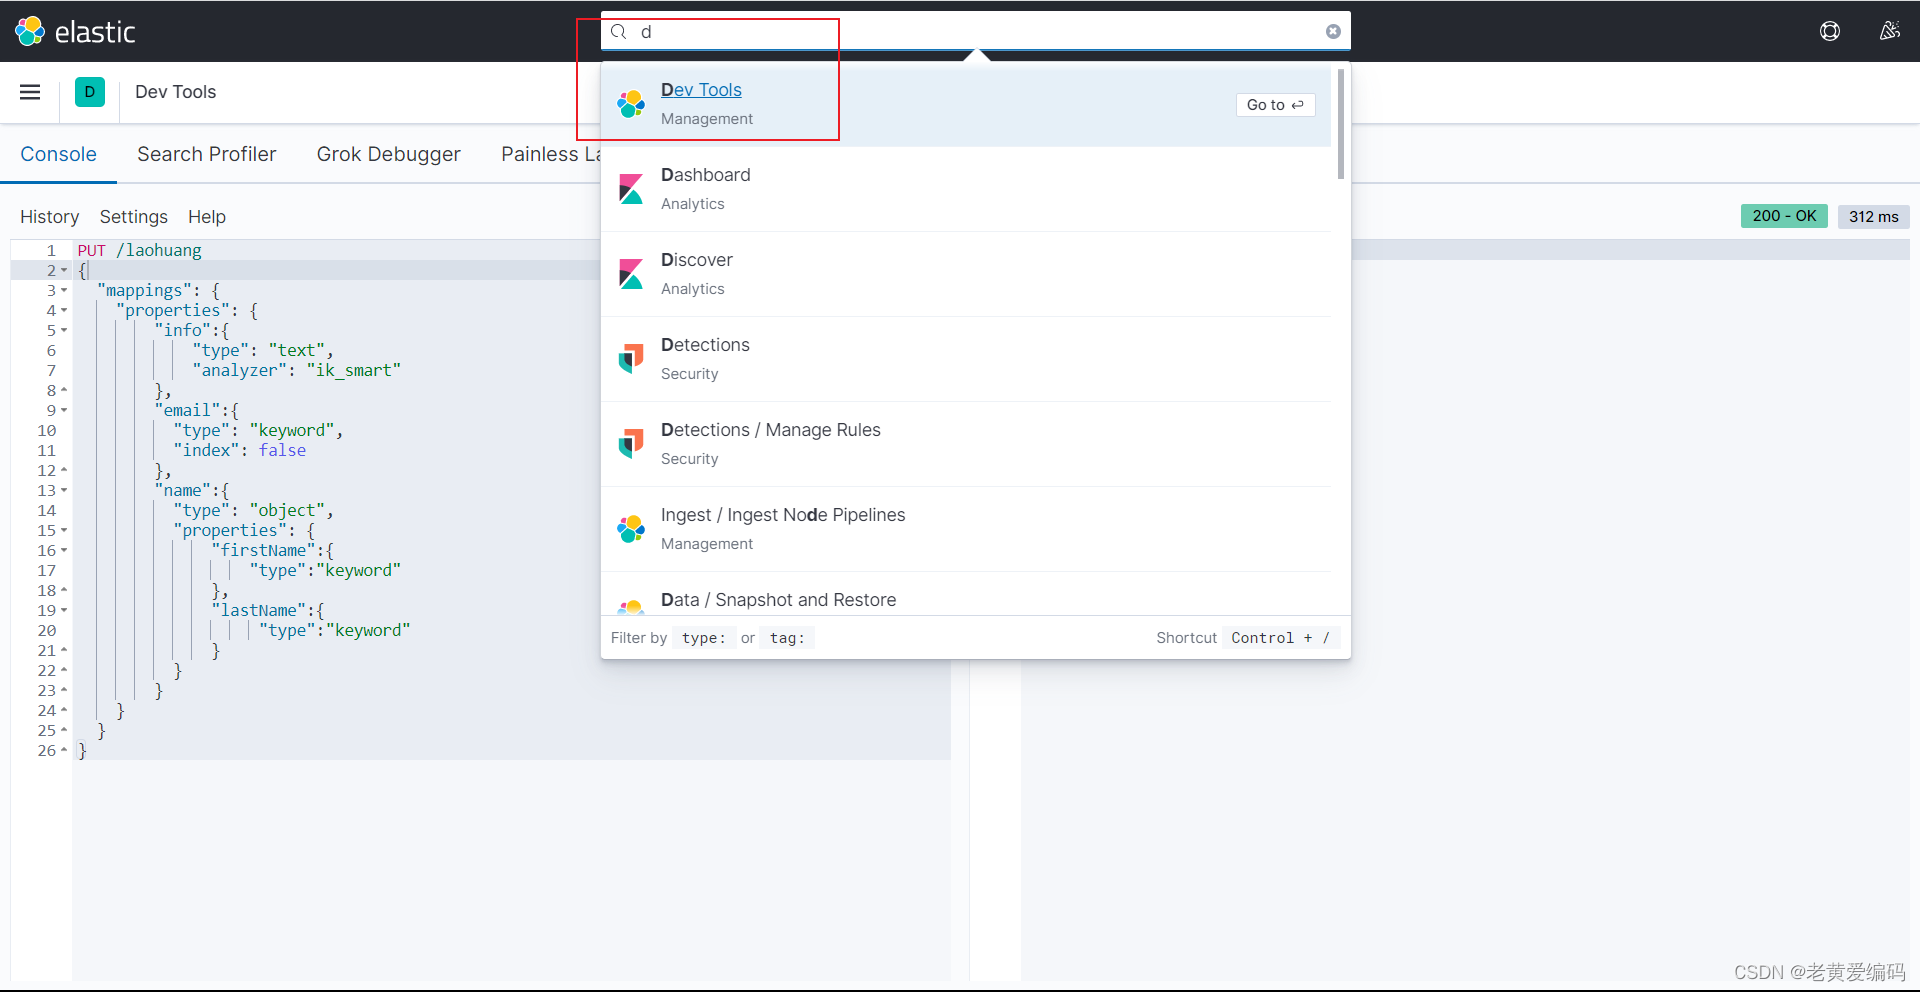Collapse the mappings fold at line 3
The height and width of the screenshot is (992, 1920).
[64, 290]
